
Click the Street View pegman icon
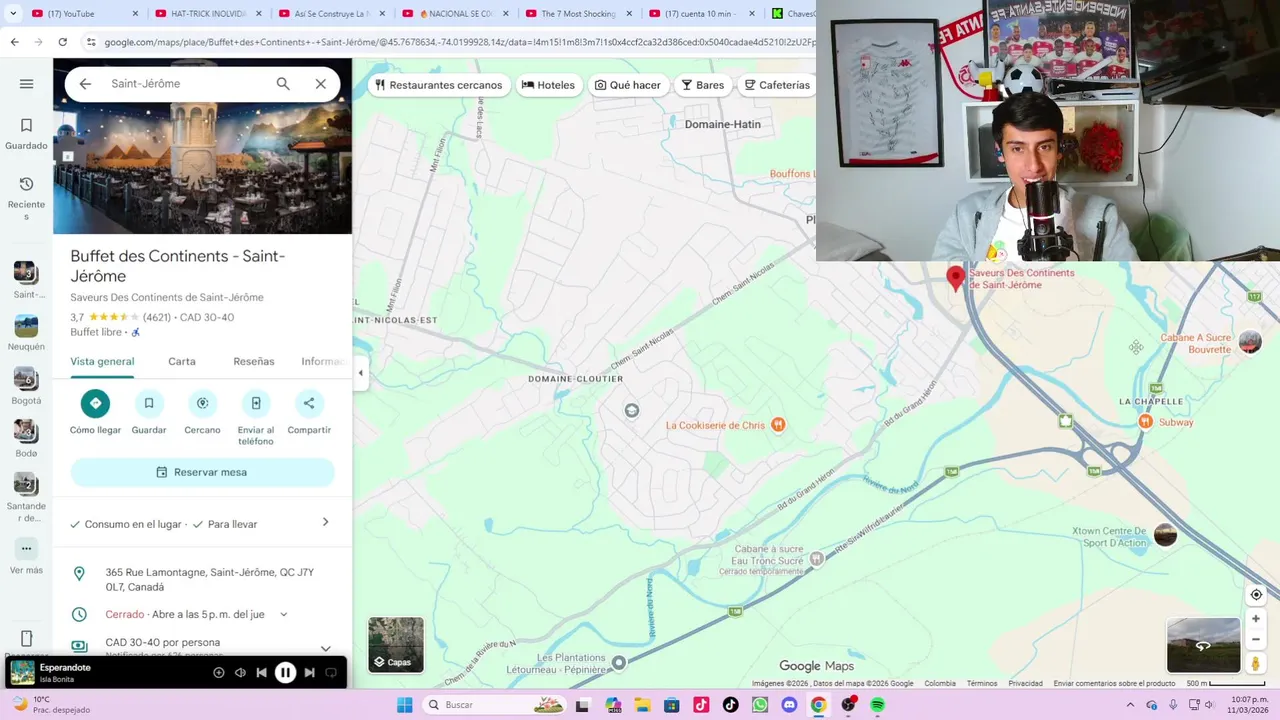pyautogui.click(x=1256, y=663)
